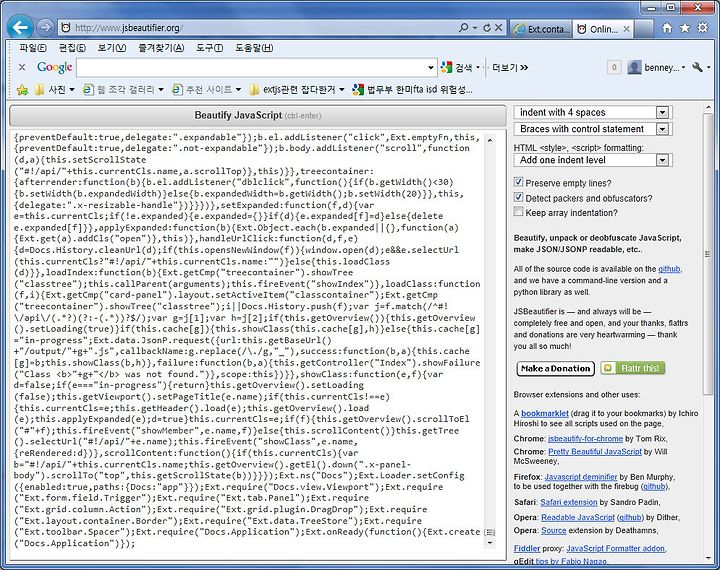Open the Google toolbar wrench settings
This screenshot has width=720, height=570.
tap(698, 68)
